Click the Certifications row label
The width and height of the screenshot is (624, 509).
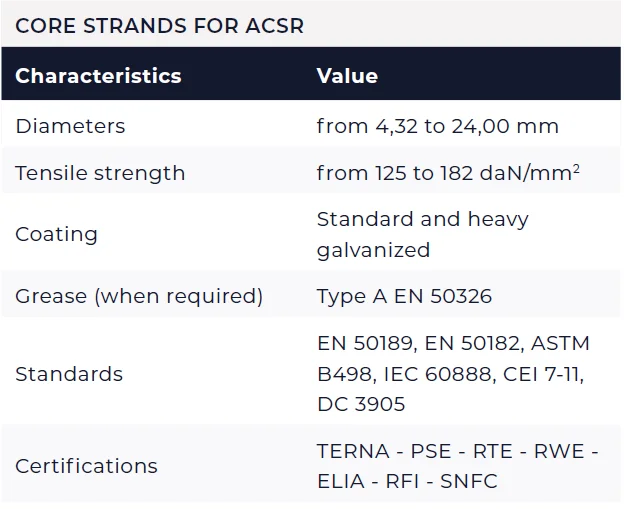click(86, 466)
